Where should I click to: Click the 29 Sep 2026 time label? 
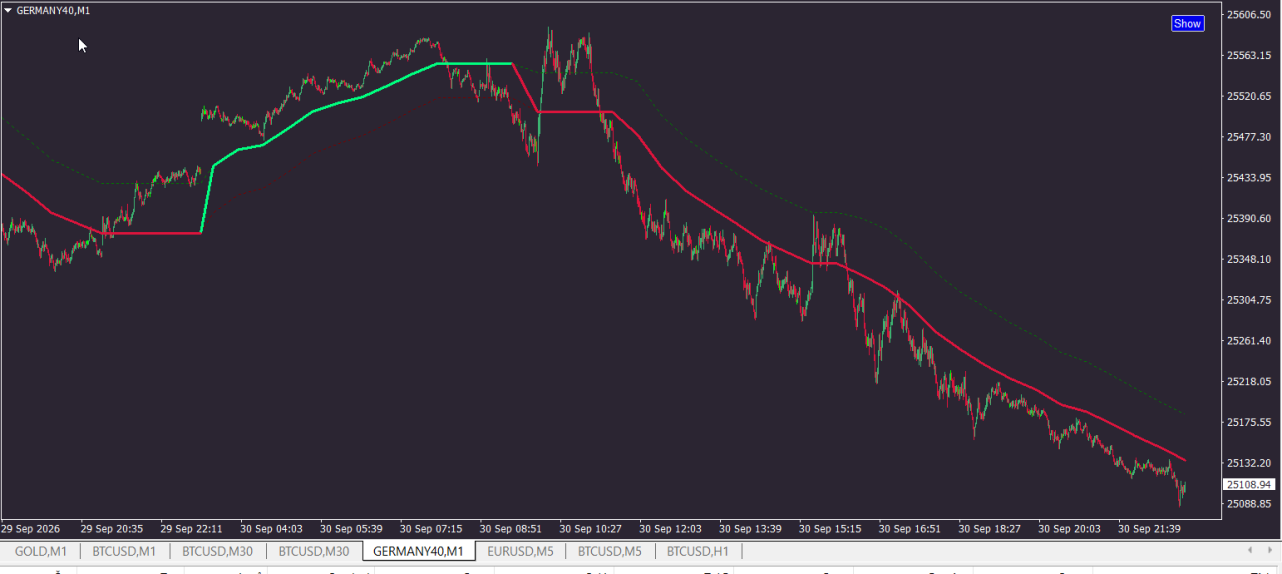tap(32, 529)
